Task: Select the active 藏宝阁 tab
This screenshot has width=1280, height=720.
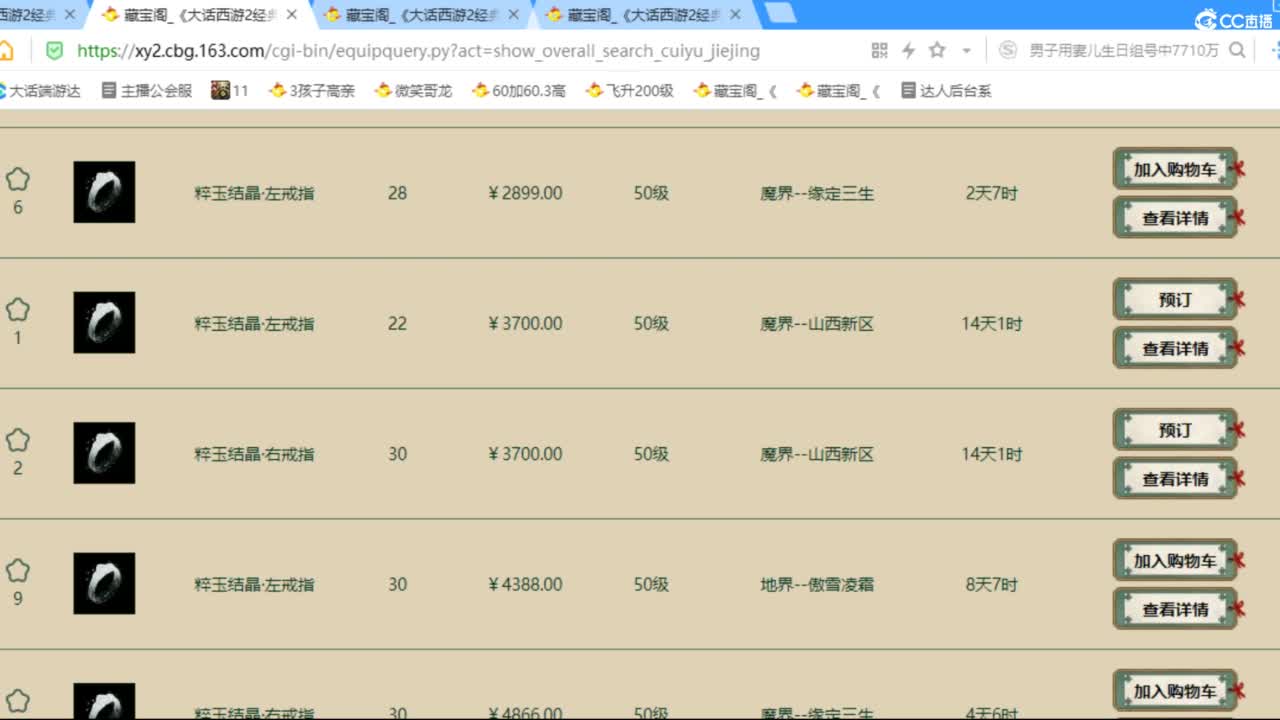Action: pos(200,15)
